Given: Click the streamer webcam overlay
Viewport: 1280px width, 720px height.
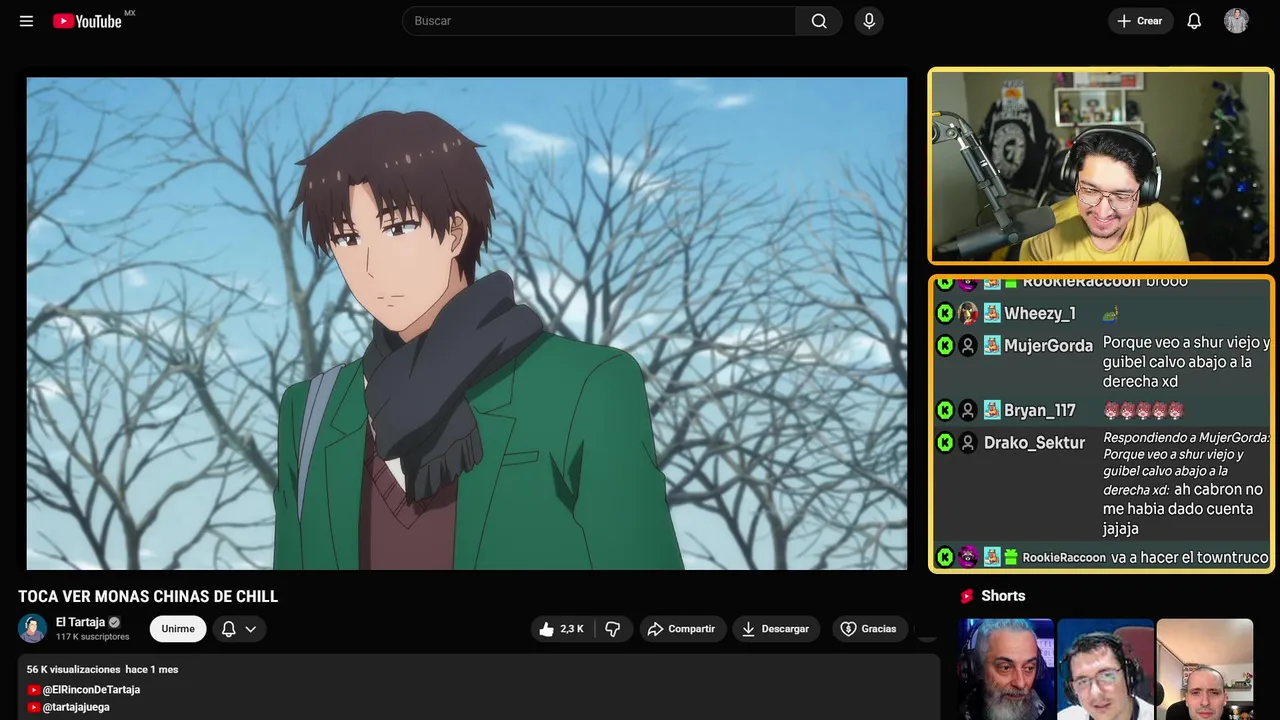Looking at the screenshot, I should coord(1101,166).
